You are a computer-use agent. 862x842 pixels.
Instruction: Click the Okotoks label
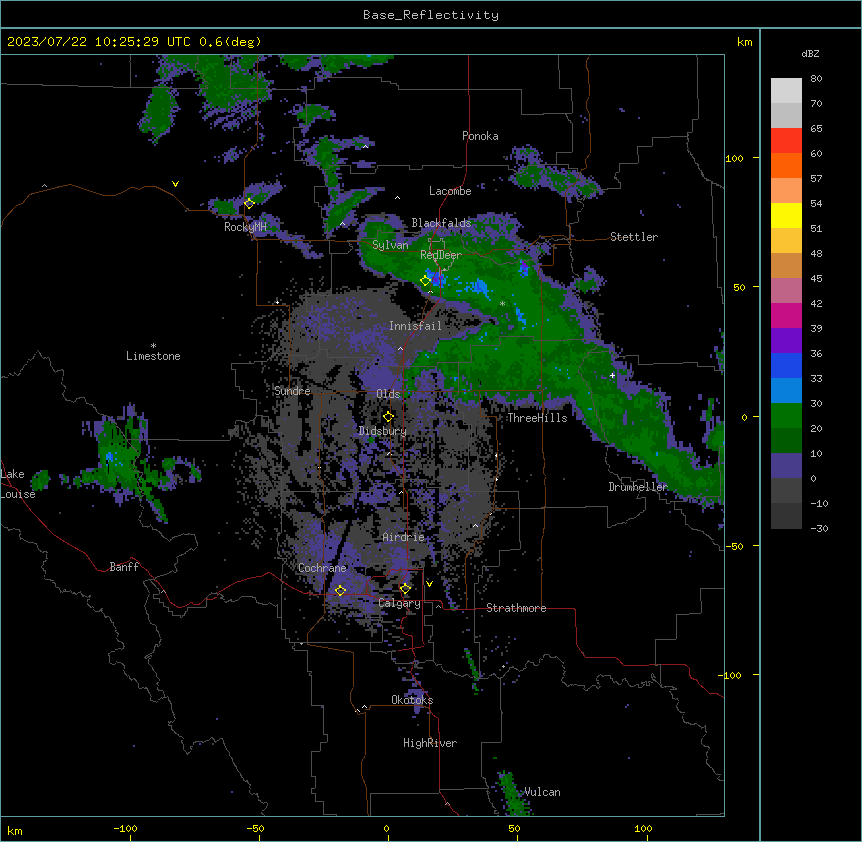[412, 700]
